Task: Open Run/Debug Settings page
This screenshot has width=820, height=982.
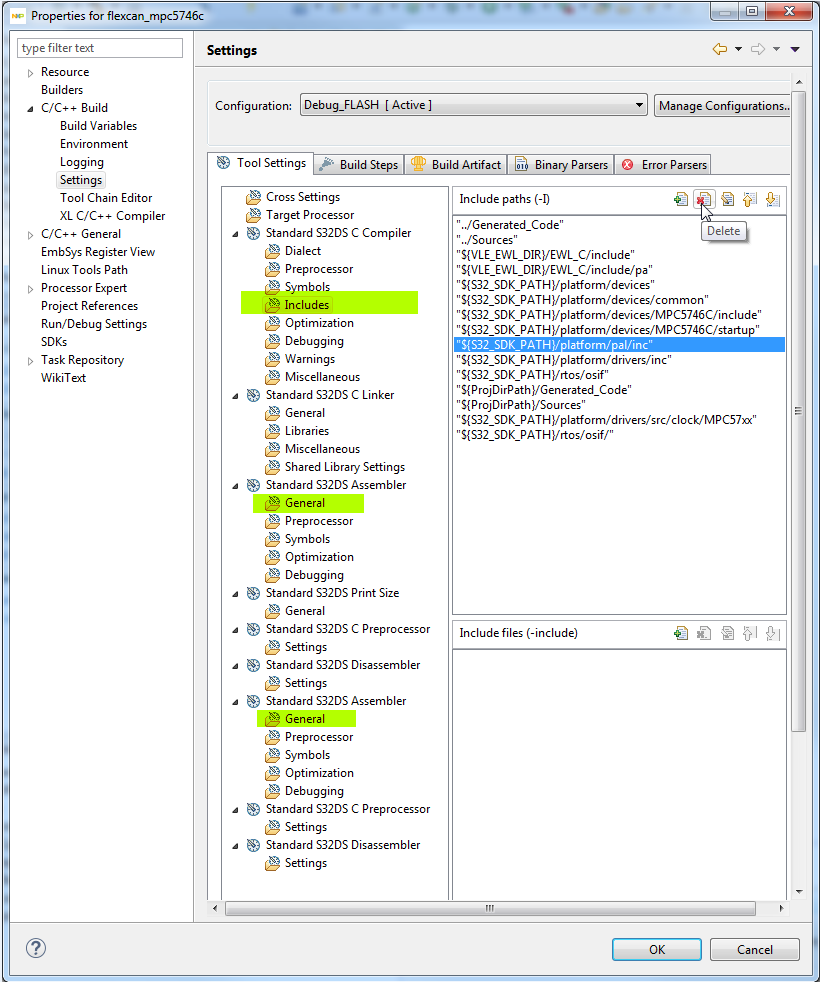Action: [93, 324]
